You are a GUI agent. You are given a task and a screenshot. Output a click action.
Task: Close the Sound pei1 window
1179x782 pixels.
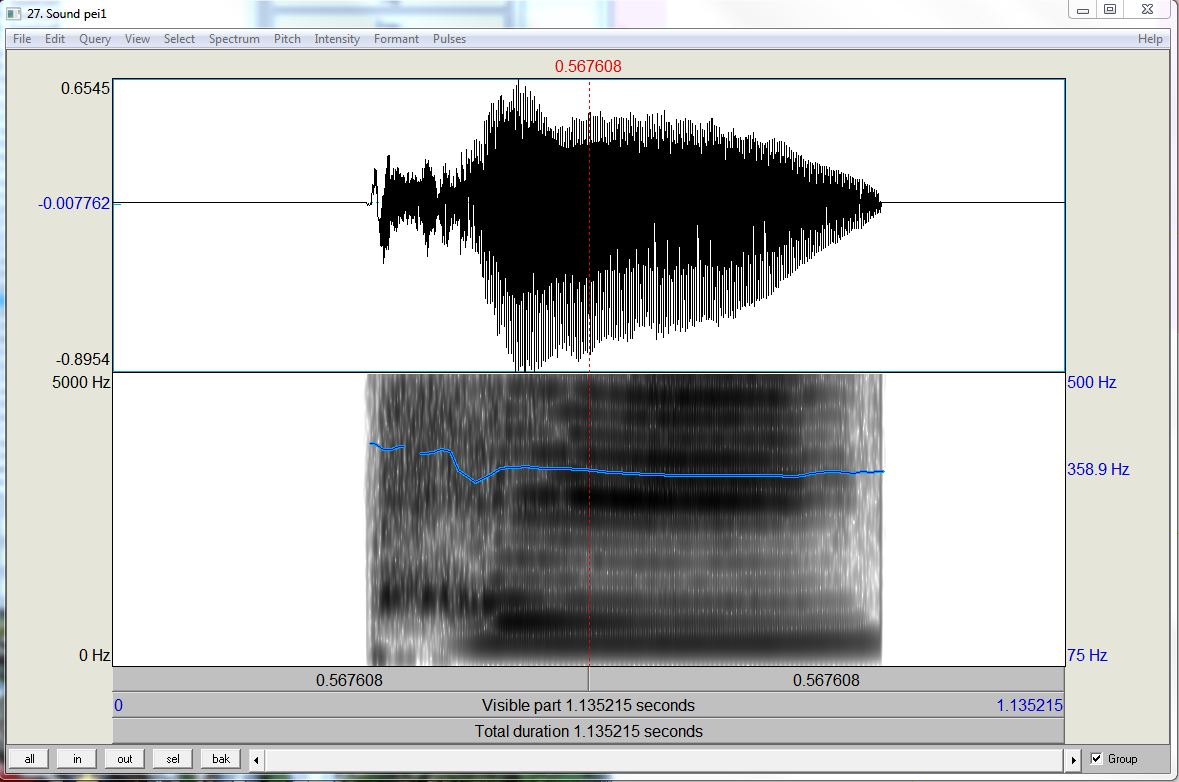coord(1147,10)
